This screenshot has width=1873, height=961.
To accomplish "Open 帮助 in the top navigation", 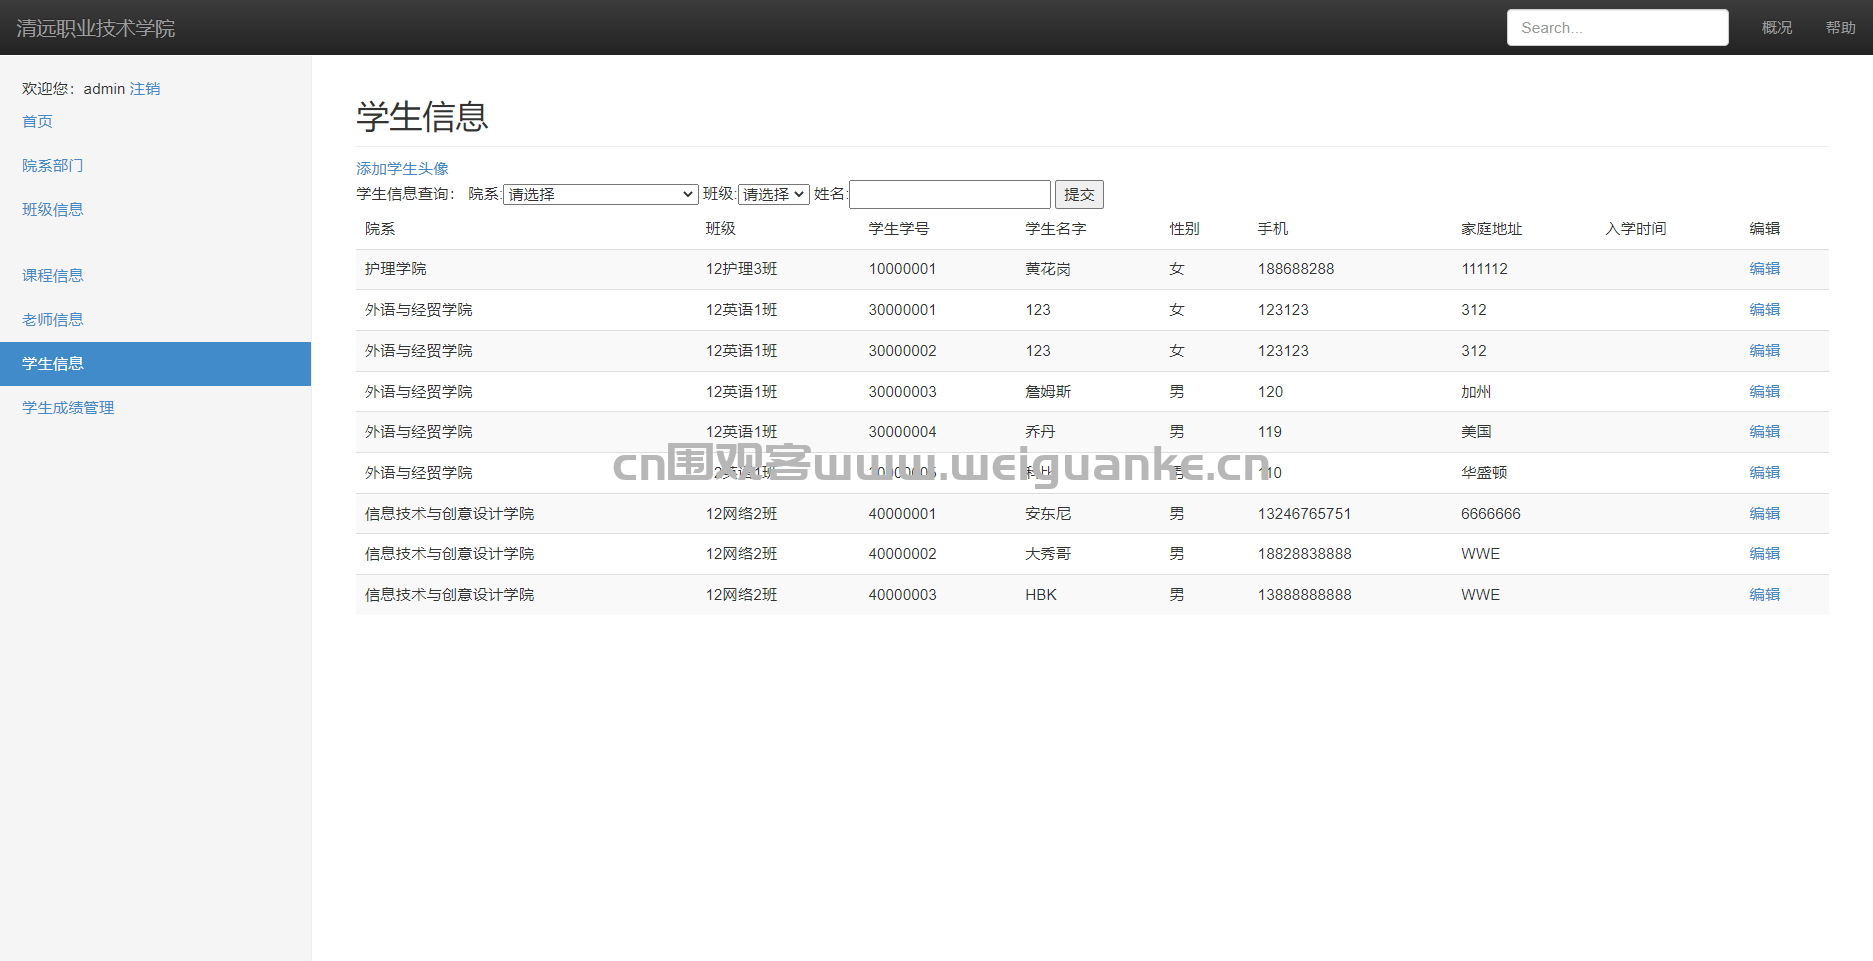I will click(x=1840, y=28).
